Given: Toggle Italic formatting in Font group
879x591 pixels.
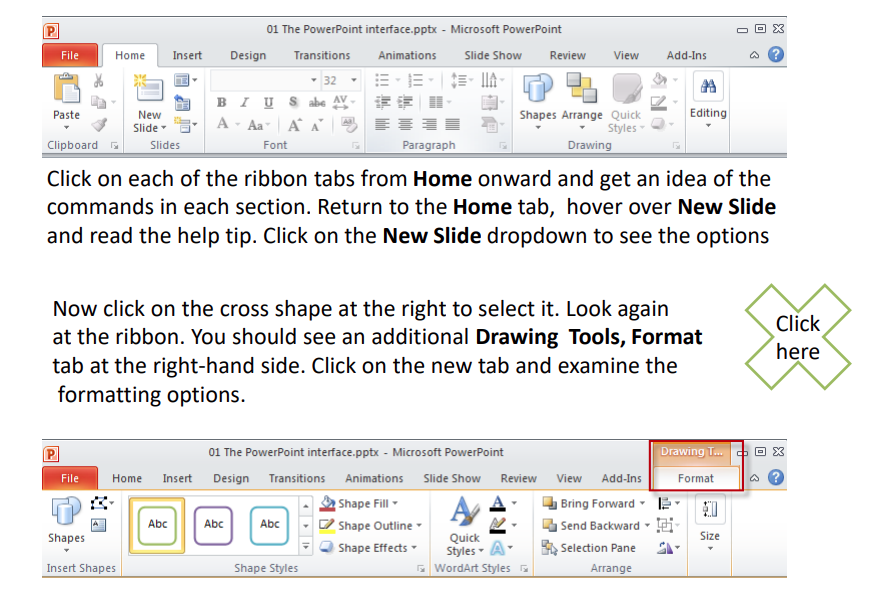Looking at the screenshot, I should pyautogui.click(x=245, y=103).
